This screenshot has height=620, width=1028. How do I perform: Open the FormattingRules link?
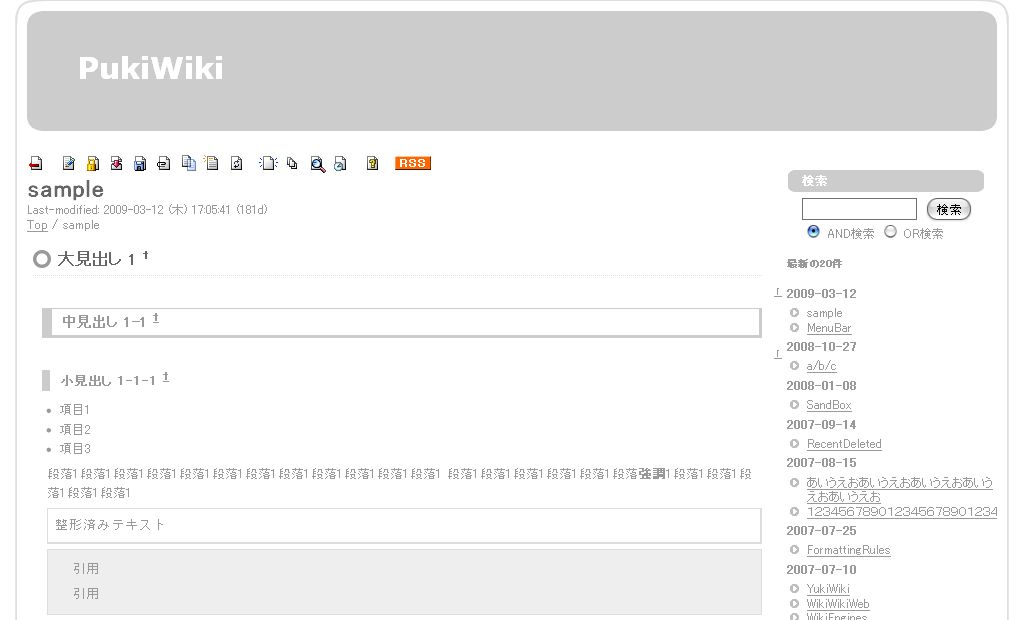[848, 550]
